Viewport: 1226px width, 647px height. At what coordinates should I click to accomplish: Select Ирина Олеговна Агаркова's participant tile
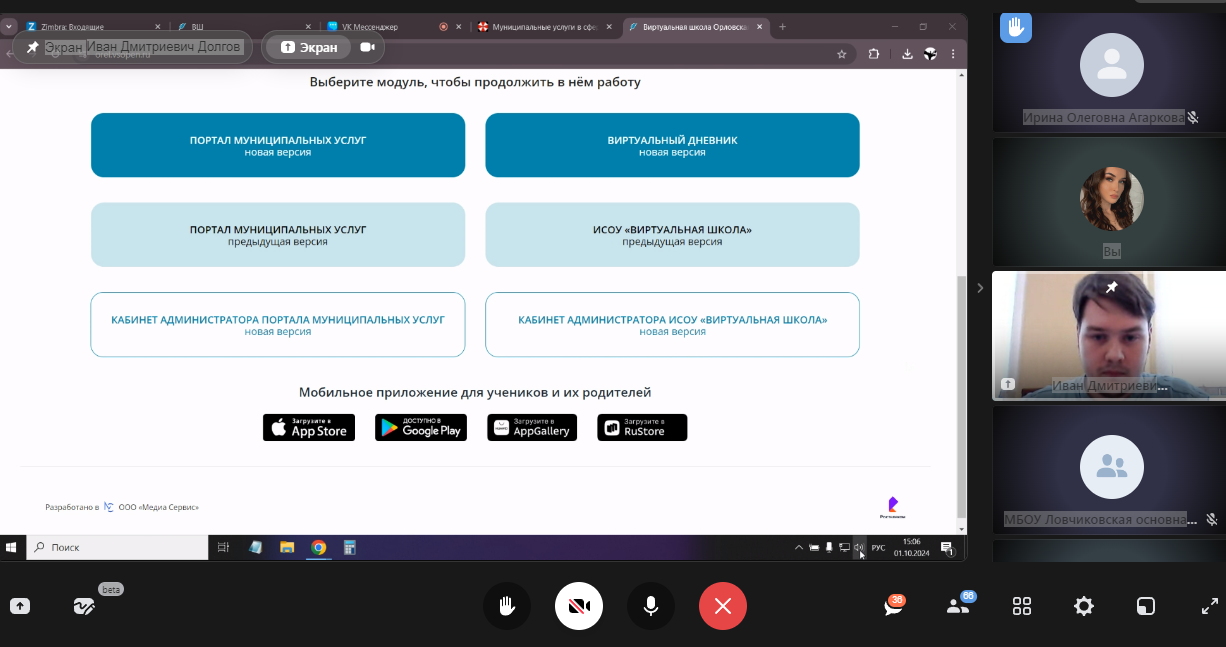[1110, 72]
